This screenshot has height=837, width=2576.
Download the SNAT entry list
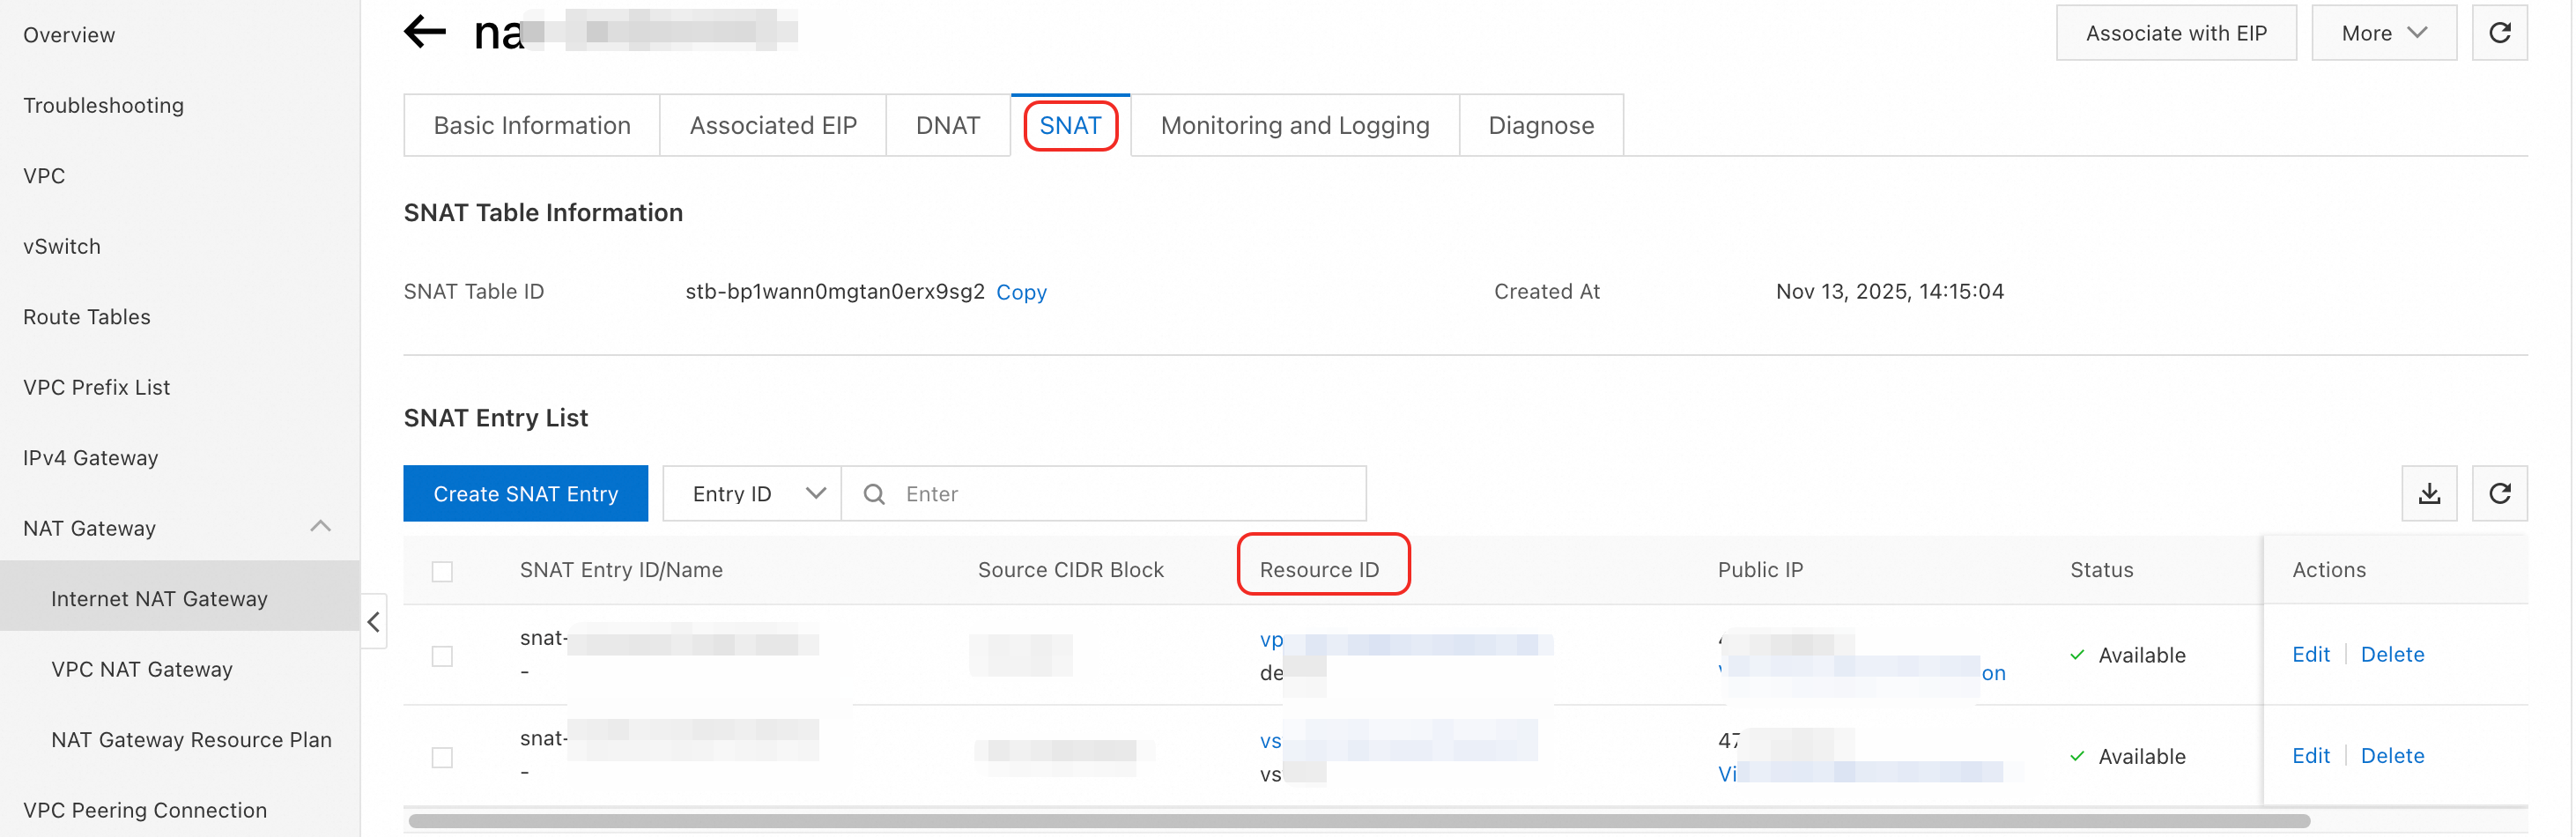pyautogui.click(x=2429, y=493)
